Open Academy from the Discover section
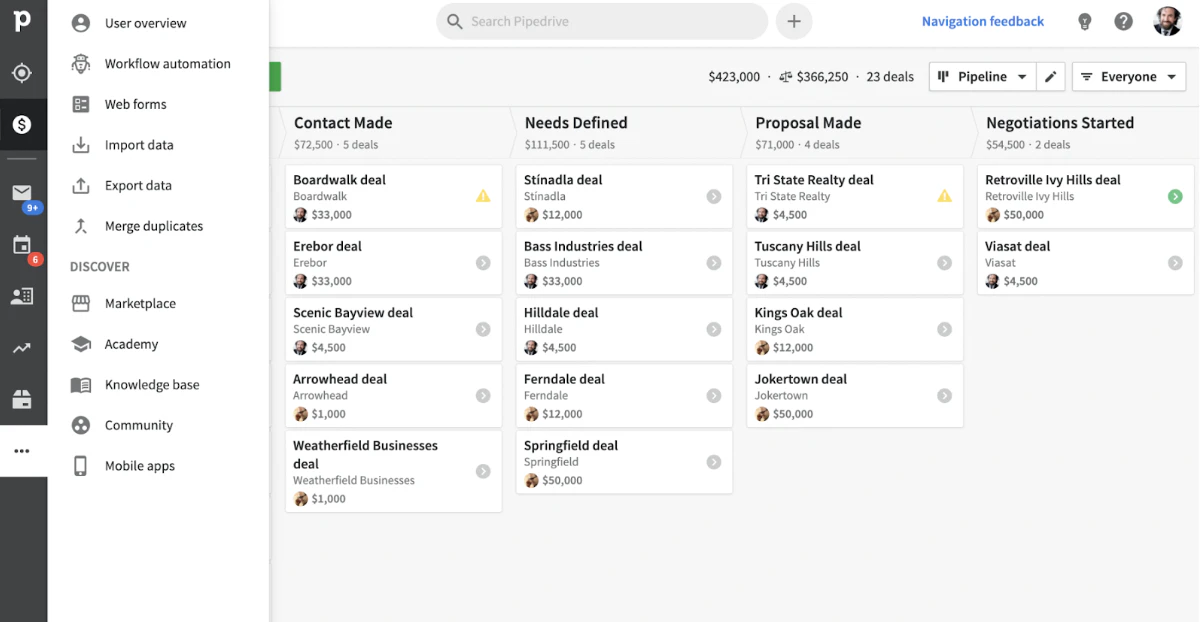1202x622 pixels. tap(158, 344)
